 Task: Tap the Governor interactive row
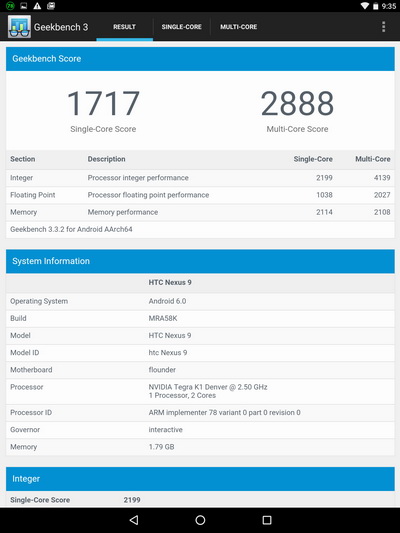click(200, 430)
